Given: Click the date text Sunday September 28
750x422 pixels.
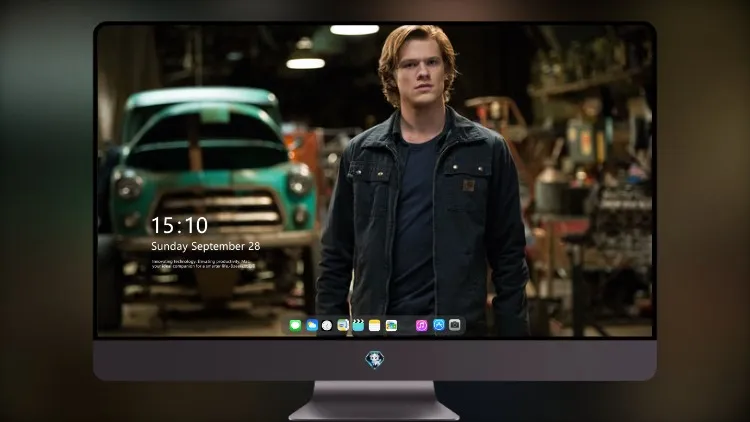Looking at the screenshot, I should tap(206, 246).
